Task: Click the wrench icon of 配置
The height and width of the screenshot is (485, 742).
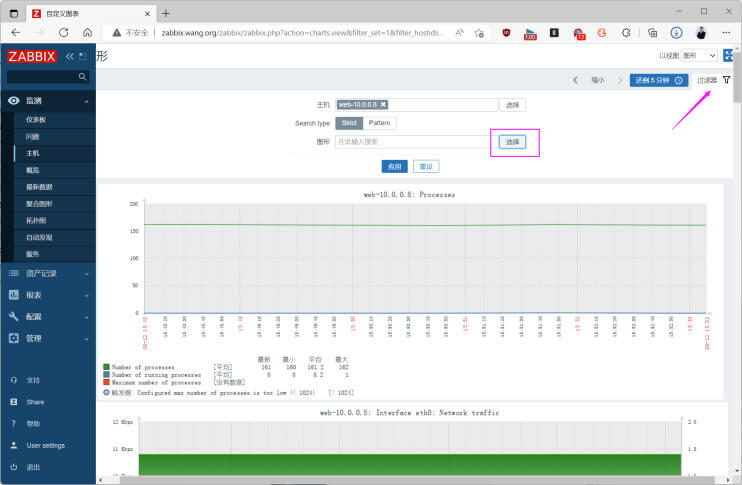Action: (x=14, y=317)
